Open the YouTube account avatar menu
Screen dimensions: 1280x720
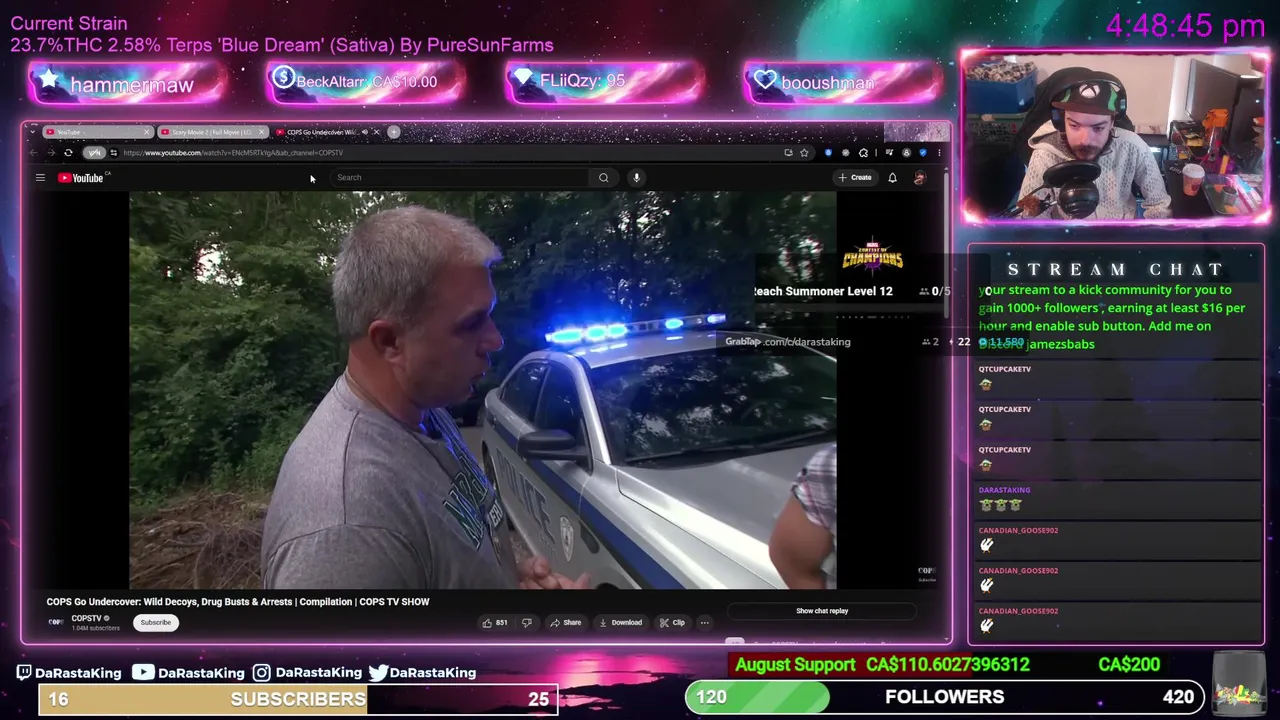pos(919,178)
